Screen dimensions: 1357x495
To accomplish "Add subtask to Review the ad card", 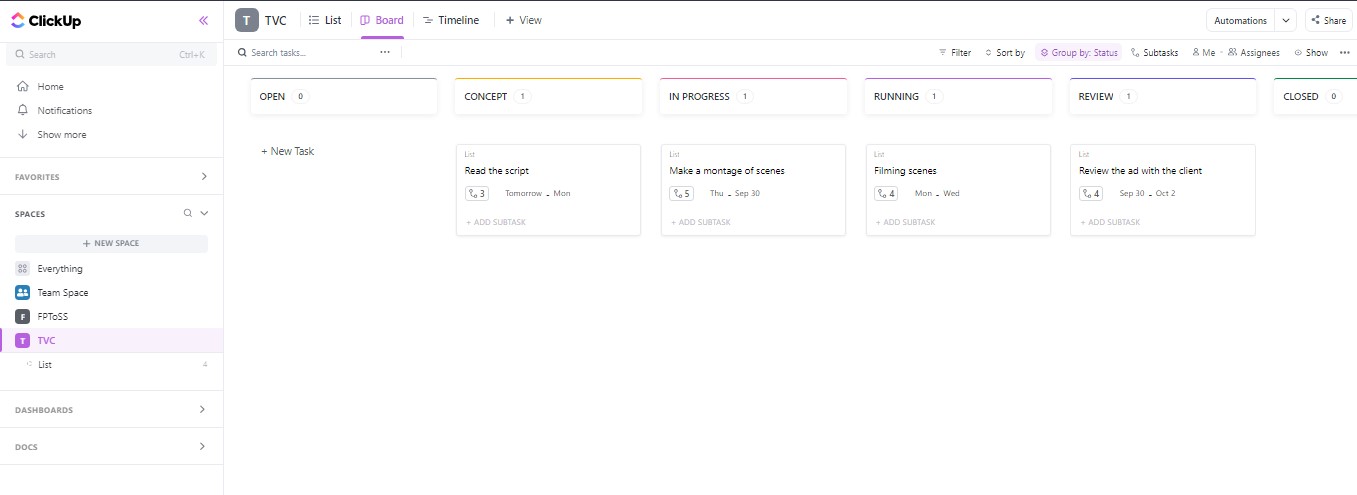I will click(x=1110, y=222).
